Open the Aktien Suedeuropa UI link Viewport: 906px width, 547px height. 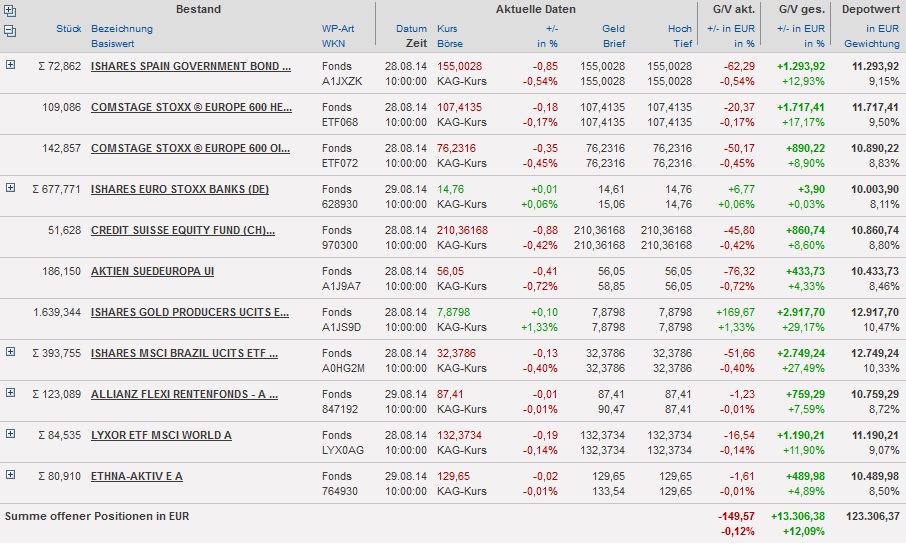click(x=152, y=271)
